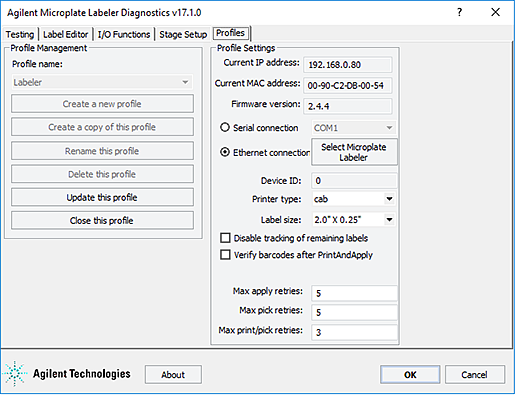Go to the I/O Functions tab
This screenshot has width=518, height=398.
click(124, 34)
